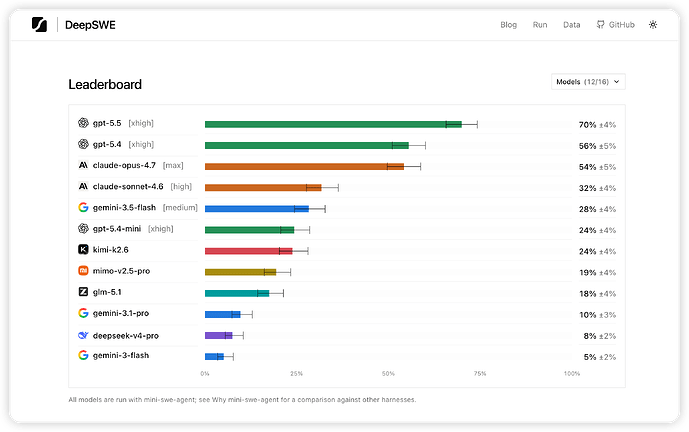
Task: Open the Data page
Action: [572, 25]
